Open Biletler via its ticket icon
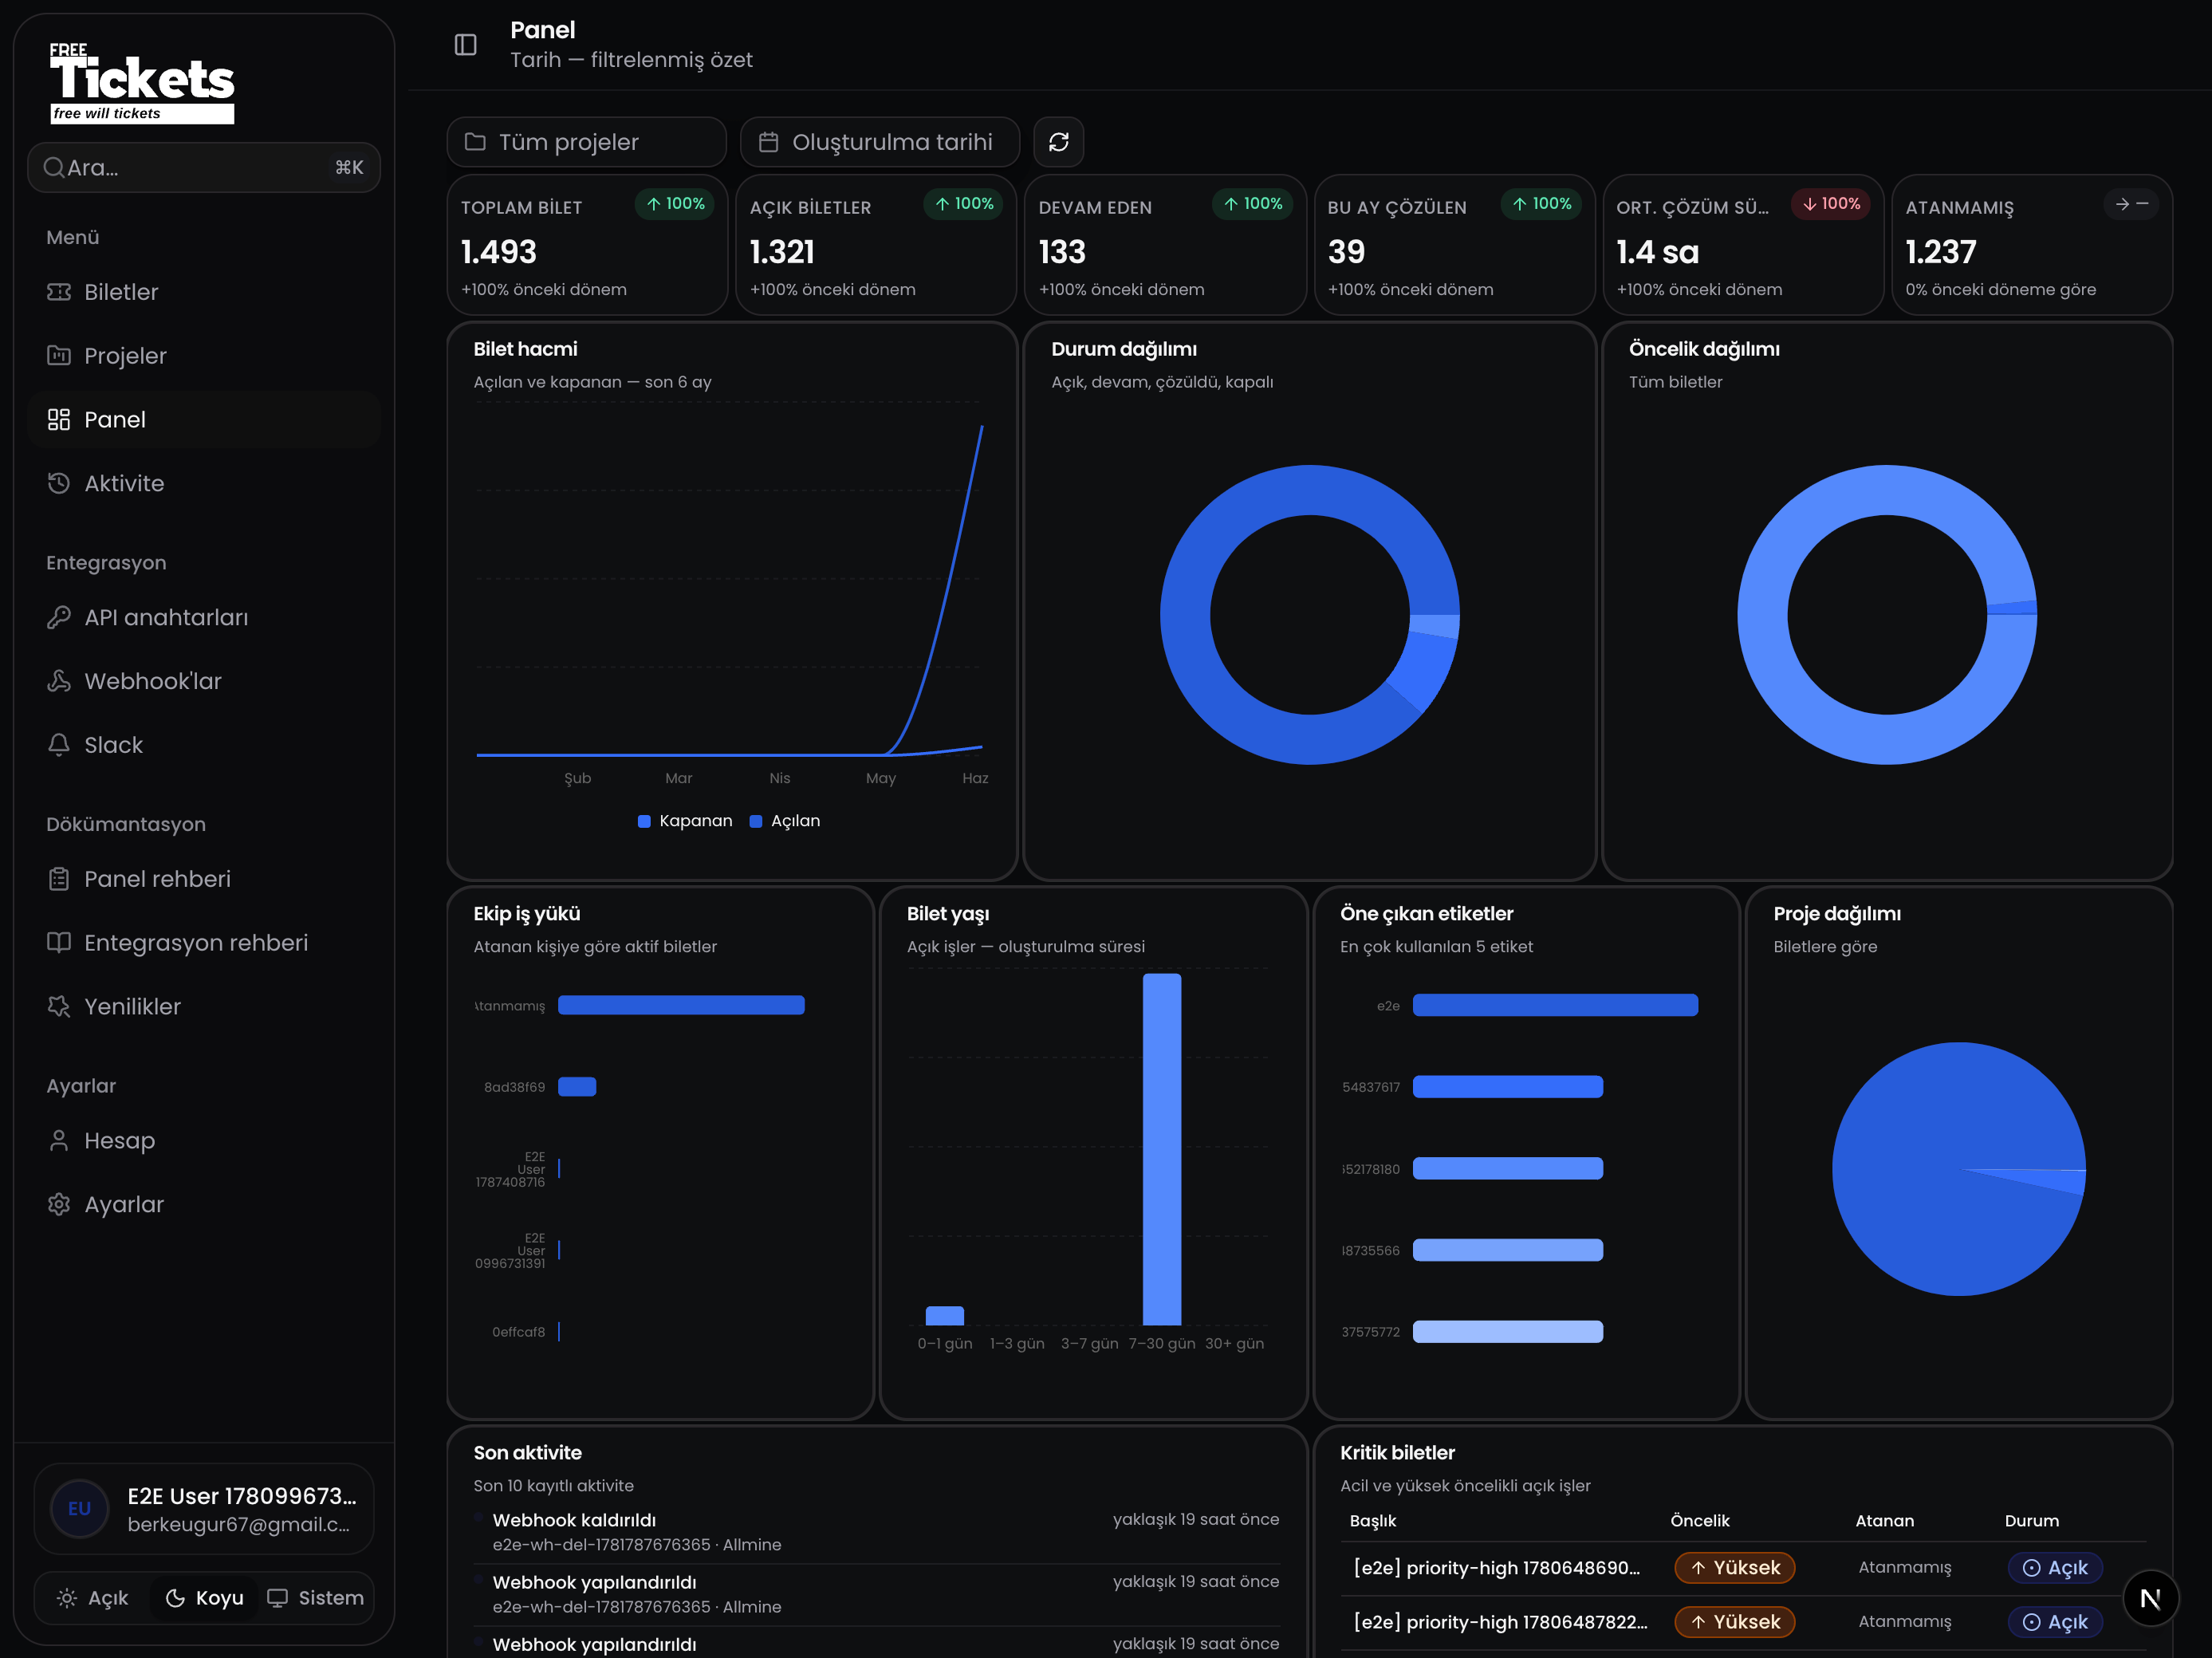 (x=59, y=292)
